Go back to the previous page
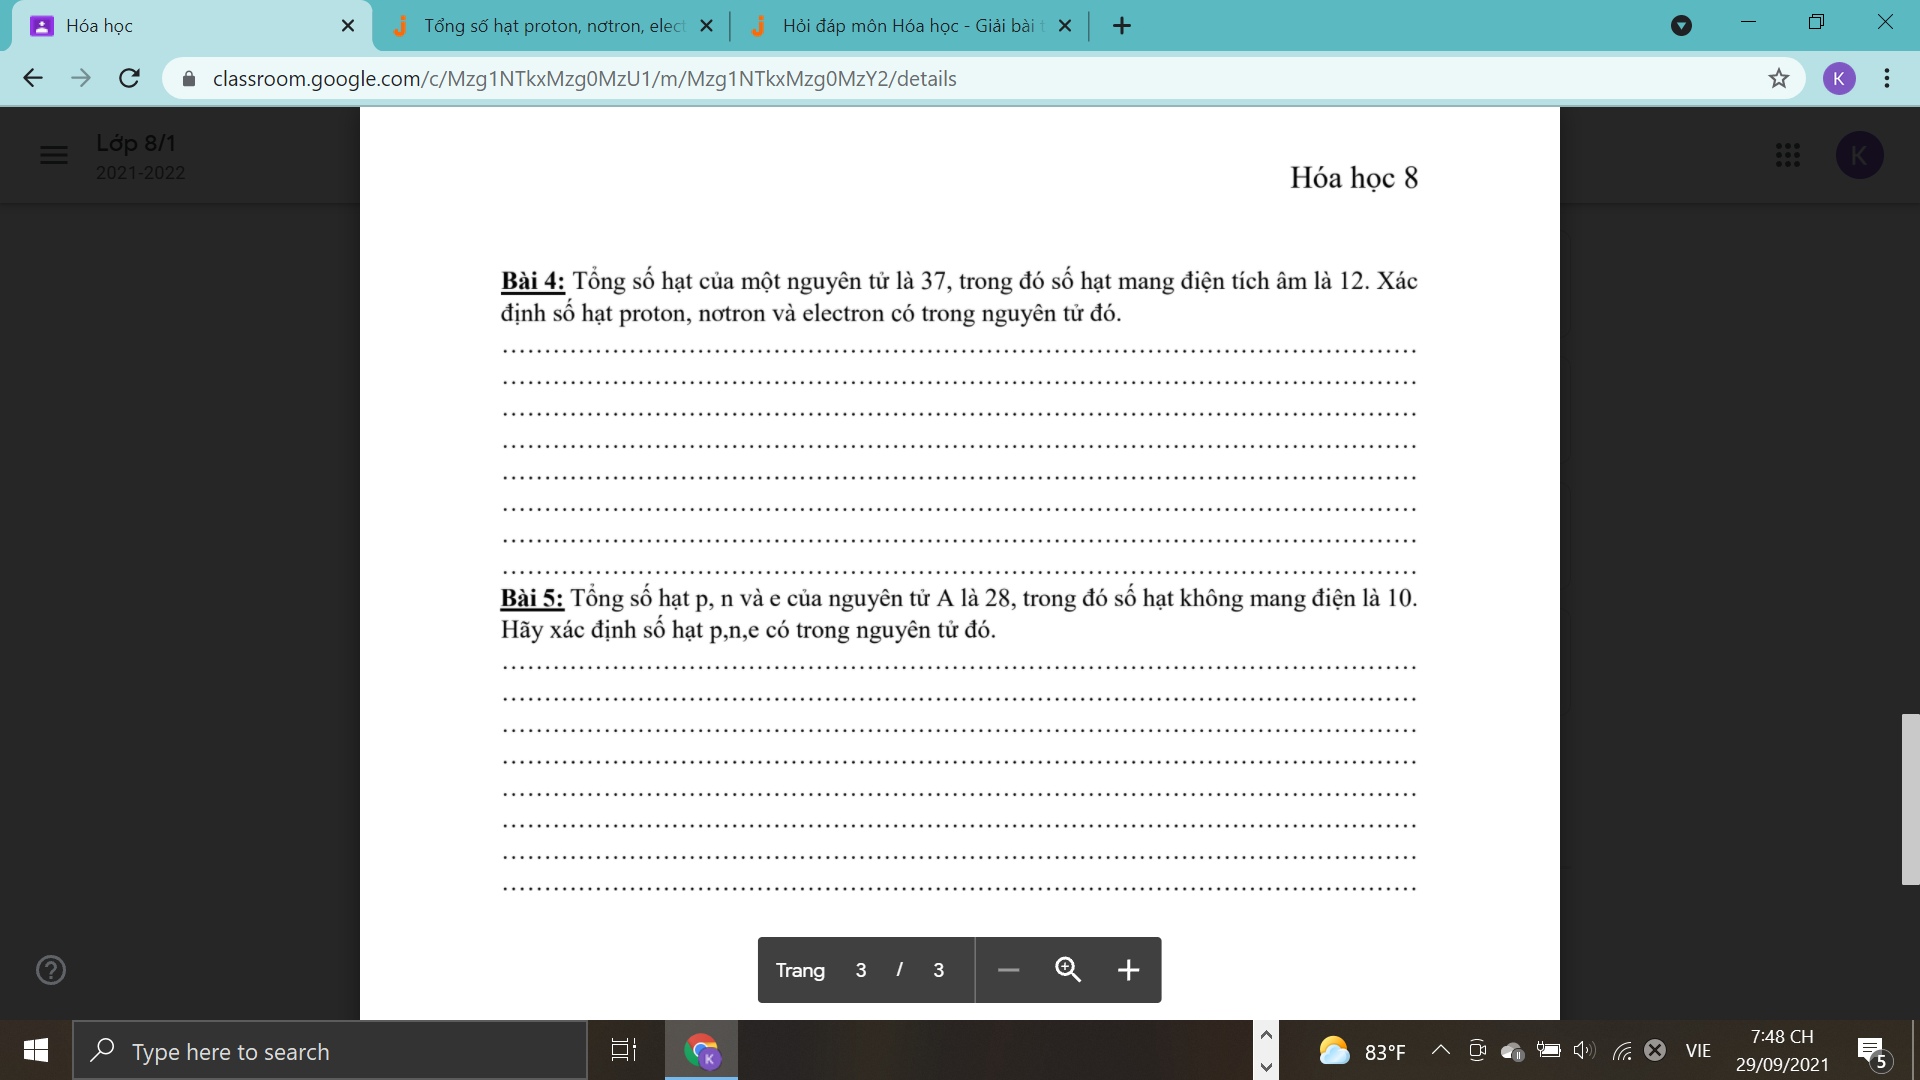1920x1080 pixels. [33, 78]
